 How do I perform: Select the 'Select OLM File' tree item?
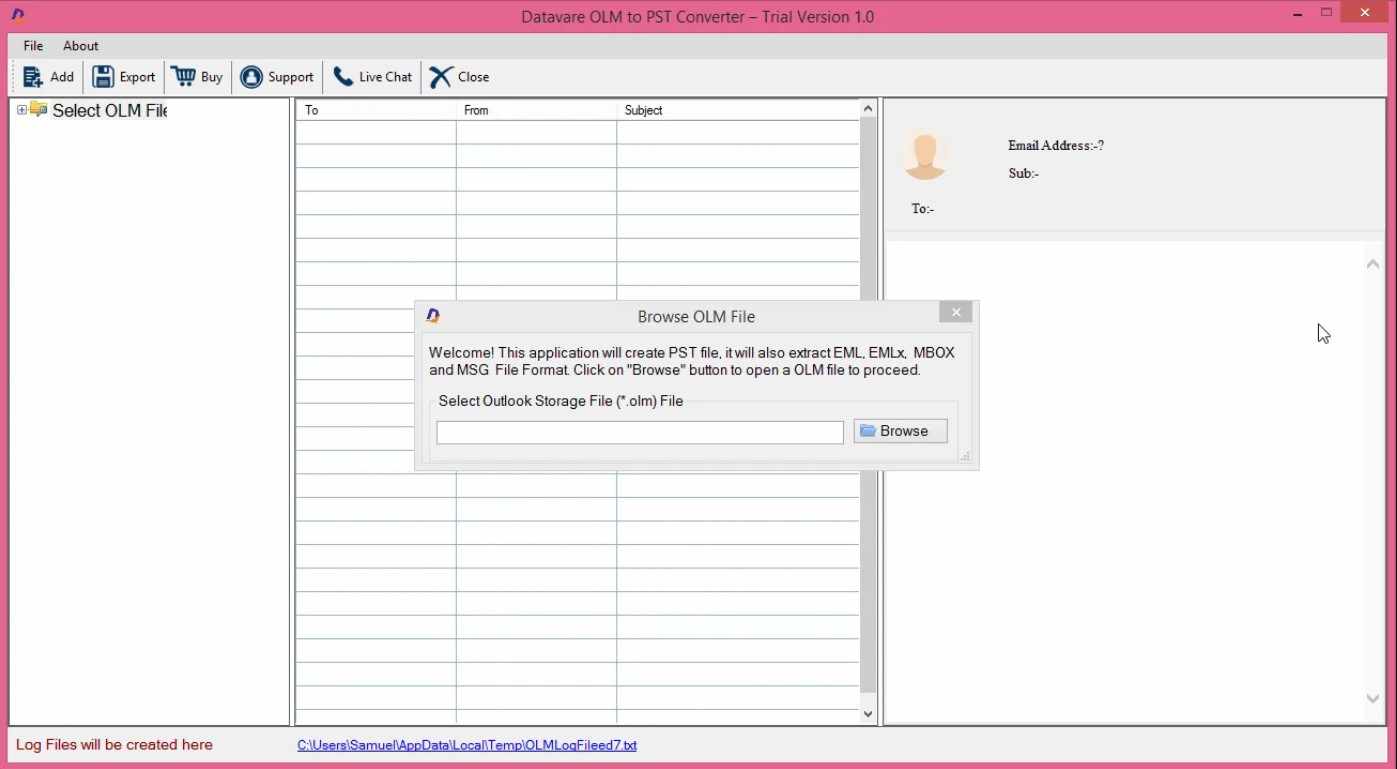click(110, 111)
